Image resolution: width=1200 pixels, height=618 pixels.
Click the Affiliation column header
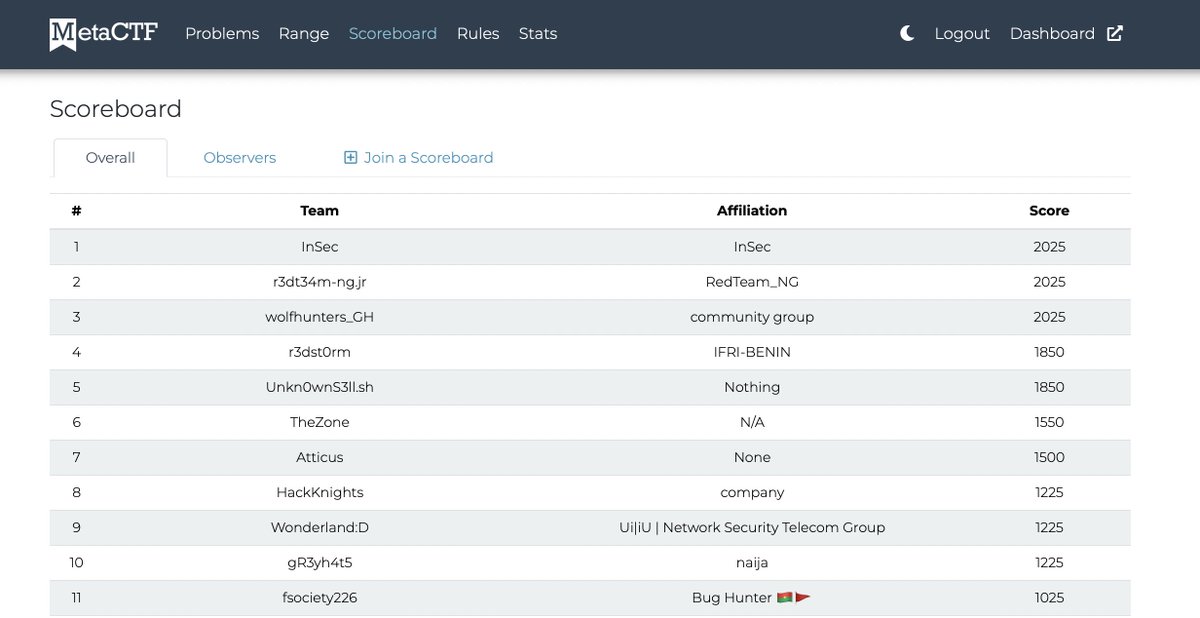pyautogui.click(x=752, y=210)
